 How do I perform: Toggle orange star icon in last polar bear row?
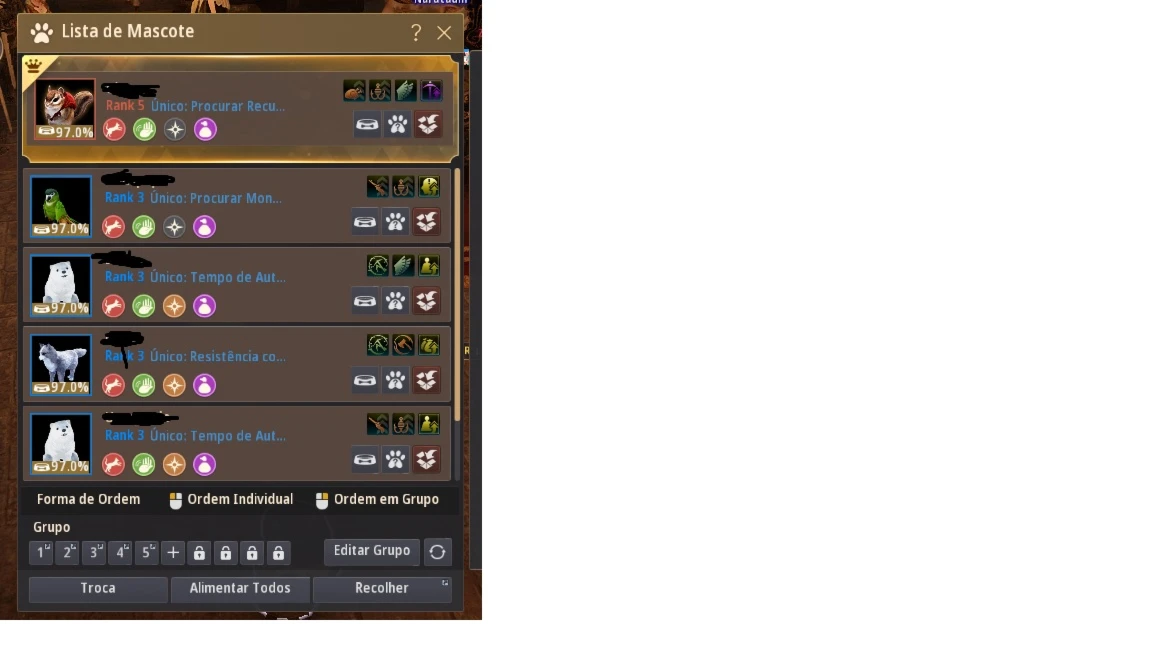tap(174, 464)
